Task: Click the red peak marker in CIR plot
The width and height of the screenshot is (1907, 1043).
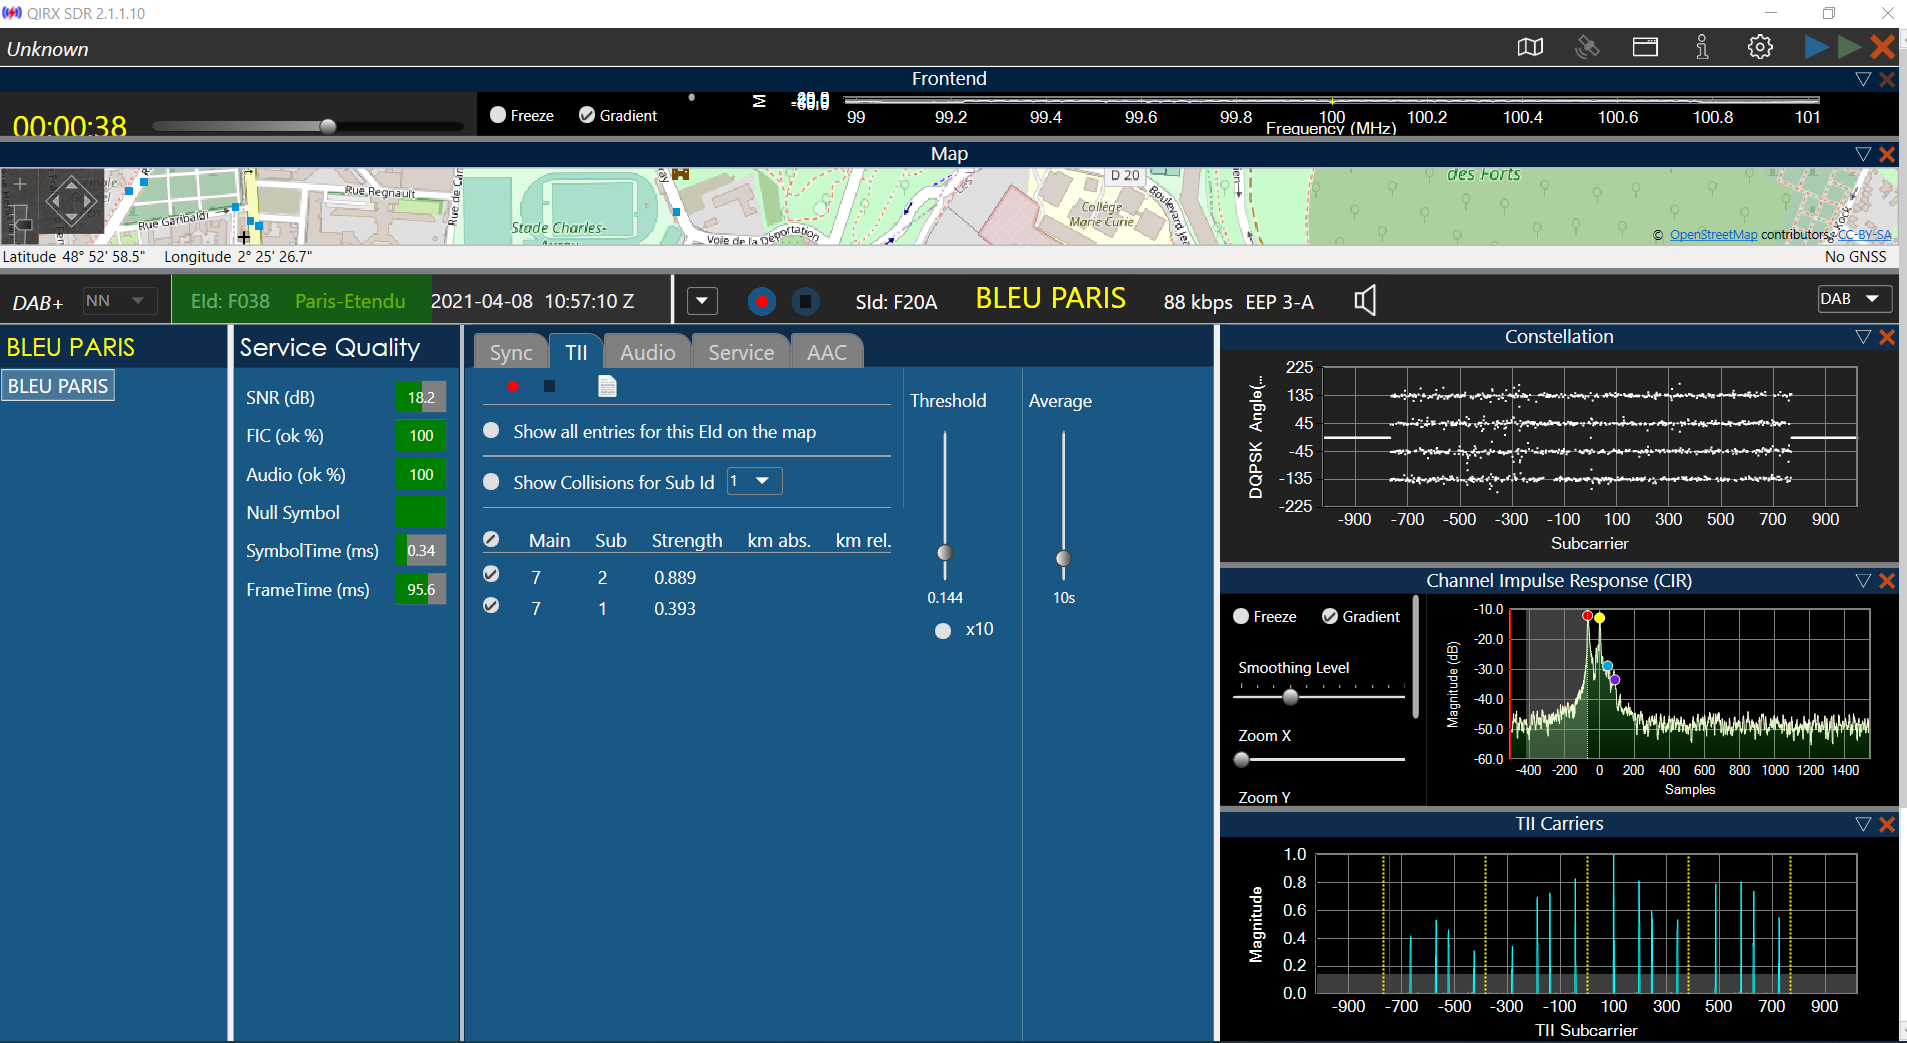Action: pyautogui.click(x=1587, y=616)
